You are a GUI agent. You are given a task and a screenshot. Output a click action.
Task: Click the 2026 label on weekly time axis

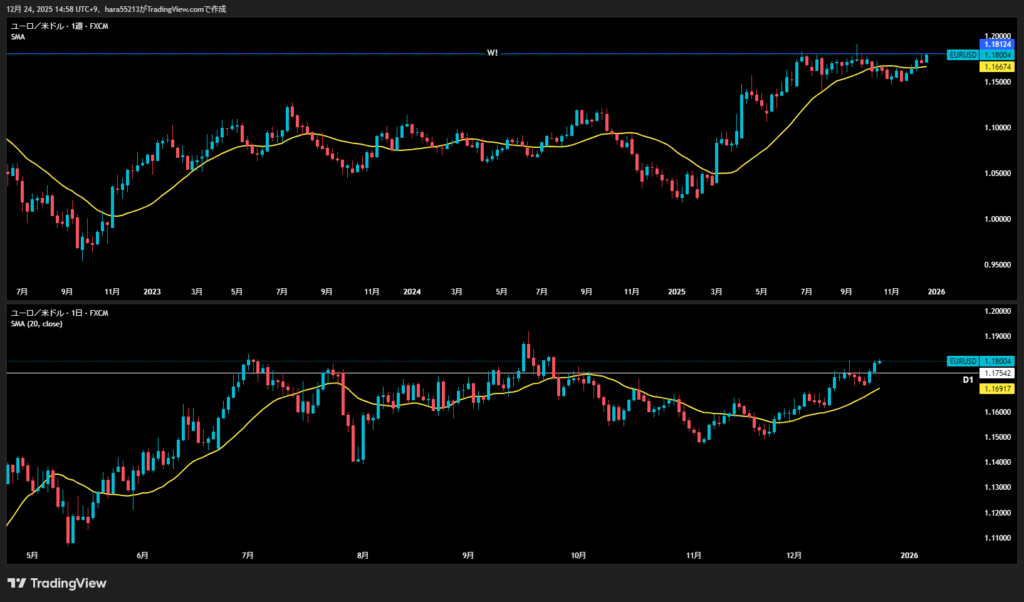tap(936, 292)
